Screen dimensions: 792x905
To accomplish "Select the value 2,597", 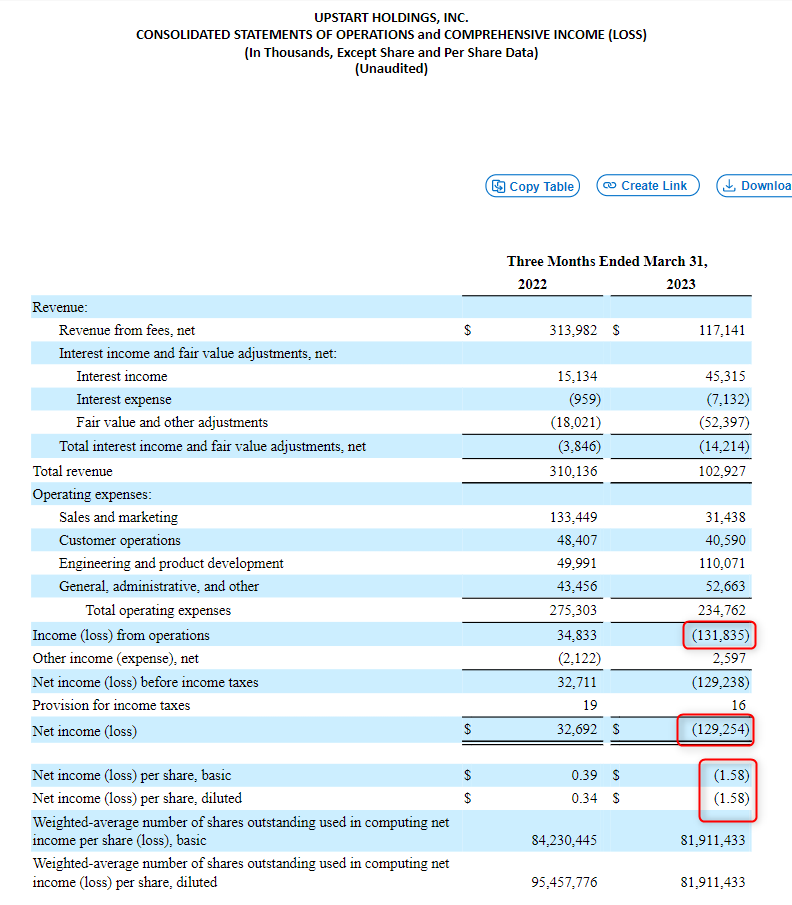I will pos(729,658).
